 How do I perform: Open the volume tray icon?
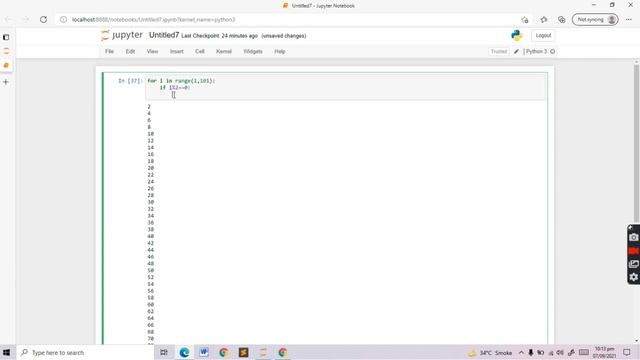point(560,353)
